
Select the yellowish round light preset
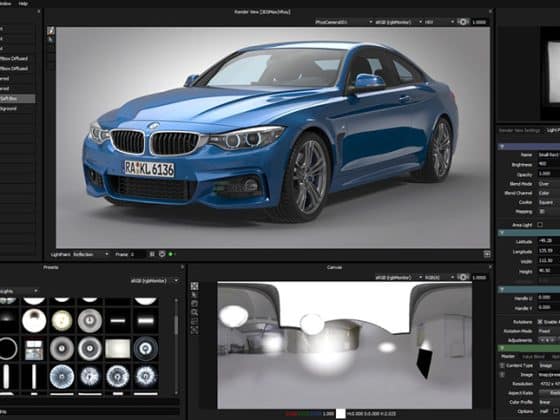pyautogui.click(x=62, y=320)
